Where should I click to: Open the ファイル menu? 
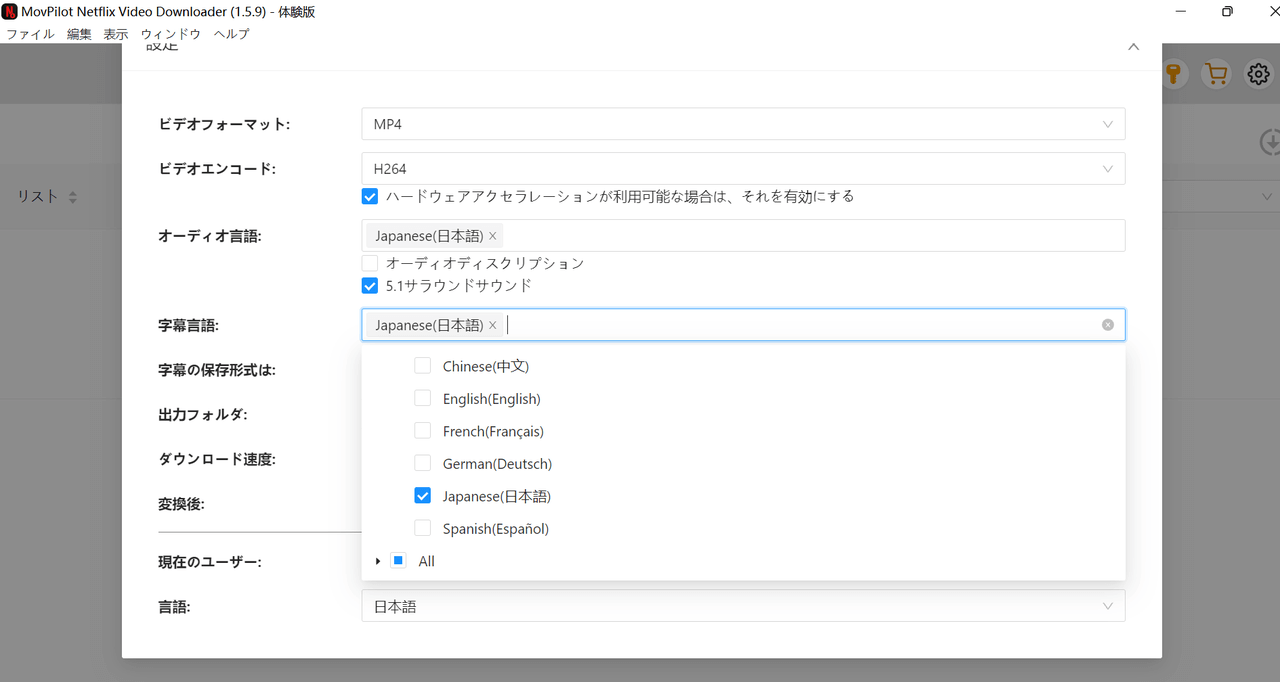(30, 34)
